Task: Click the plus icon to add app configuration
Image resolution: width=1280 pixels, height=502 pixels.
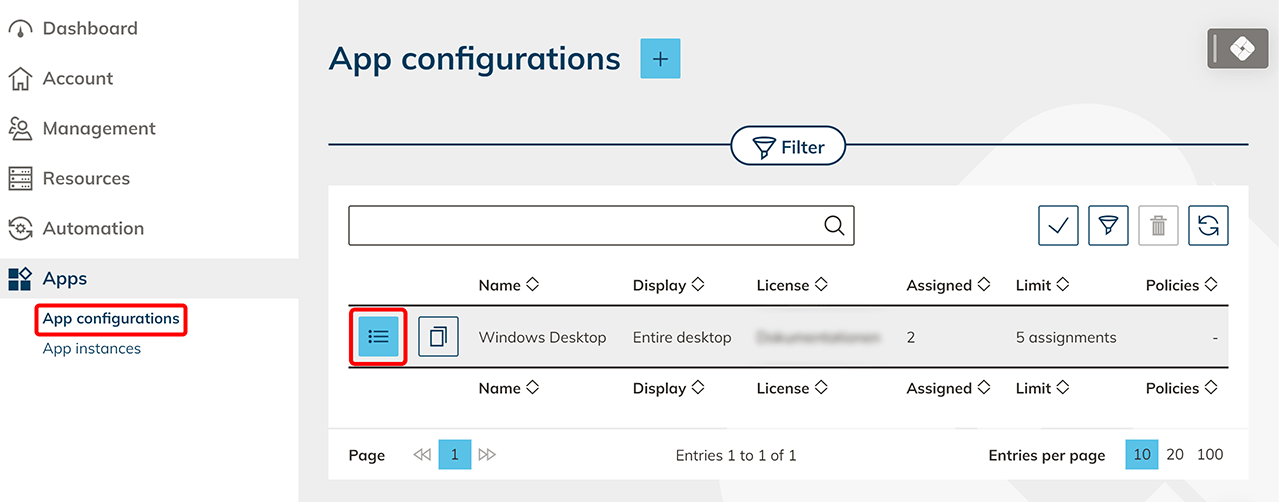Action: click(x=660, y=59)
